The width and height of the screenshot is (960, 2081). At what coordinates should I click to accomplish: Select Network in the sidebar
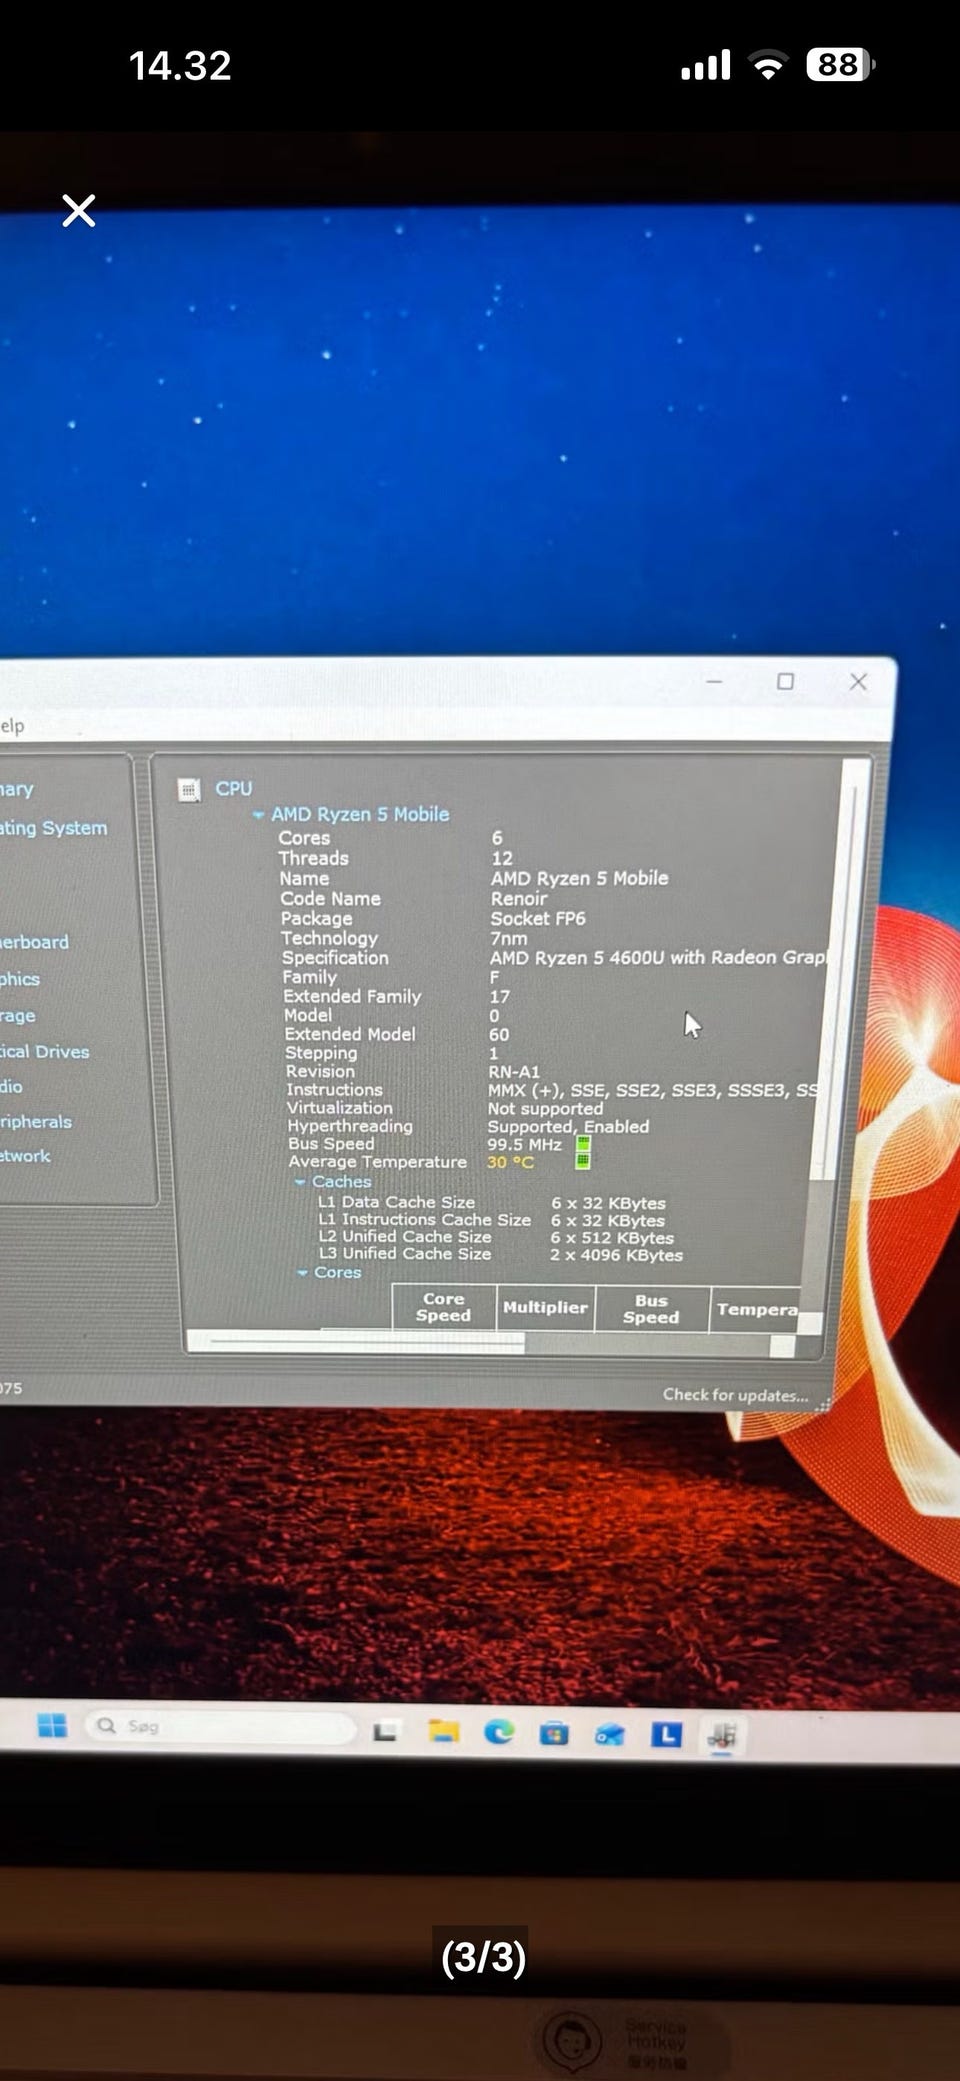[25, 1156]
